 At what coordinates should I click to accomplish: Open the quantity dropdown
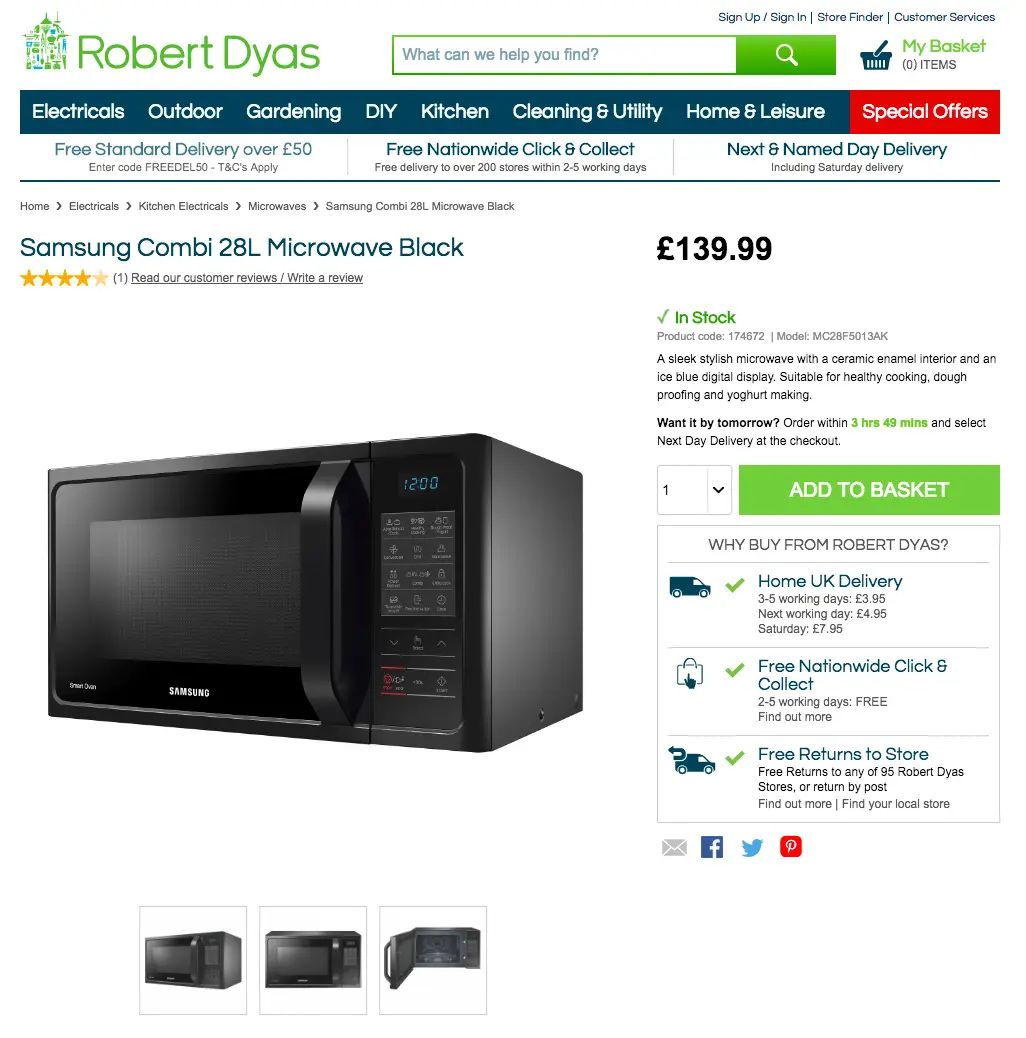pos(694,490)
